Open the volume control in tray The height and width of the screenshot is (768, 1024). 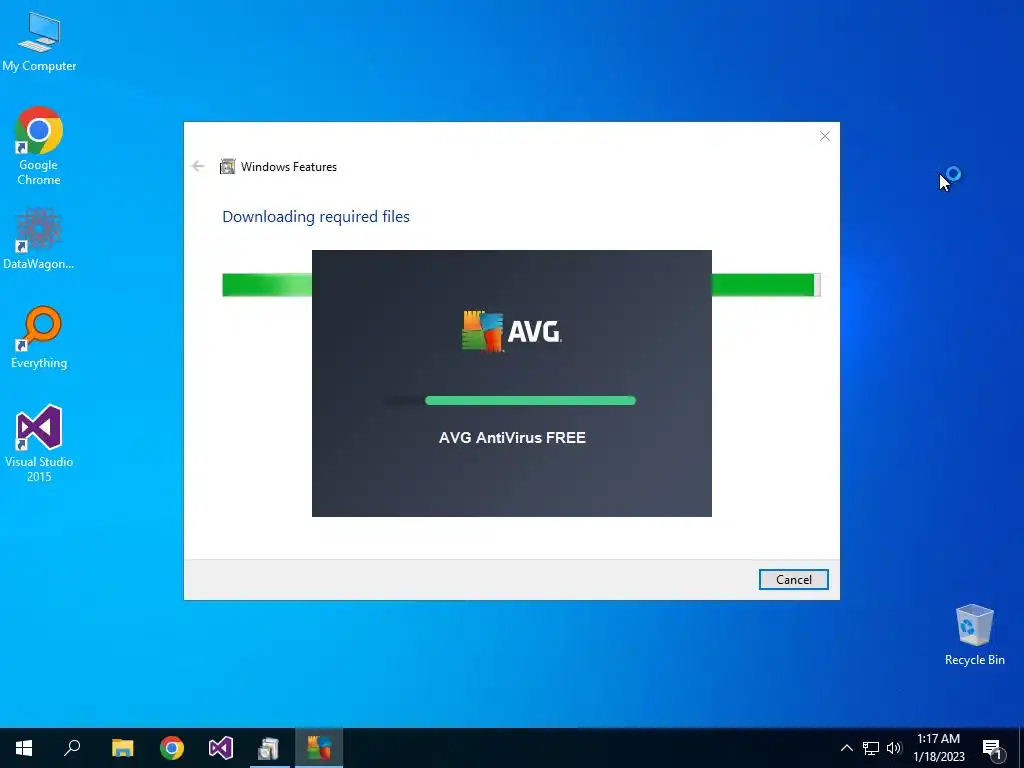(894, 748)
